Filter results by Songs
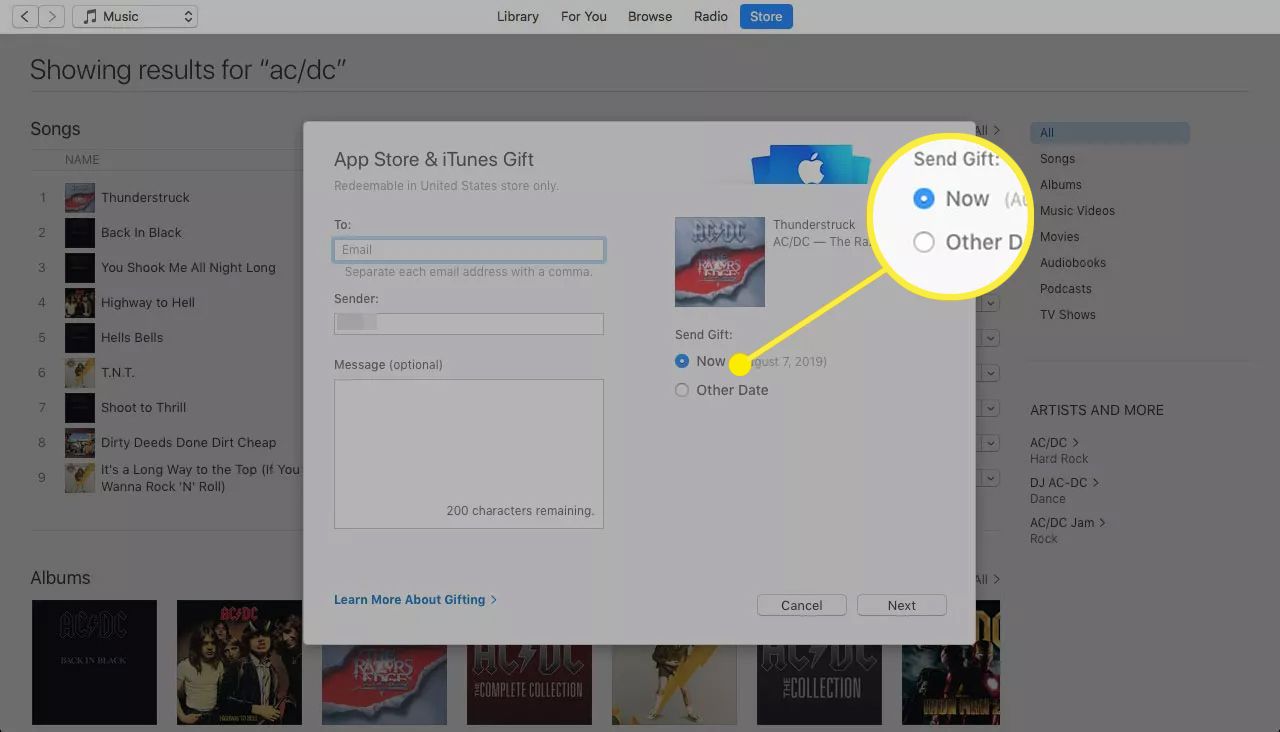The height and width of the screenshot is (732, 1280). coord(1057,158)
